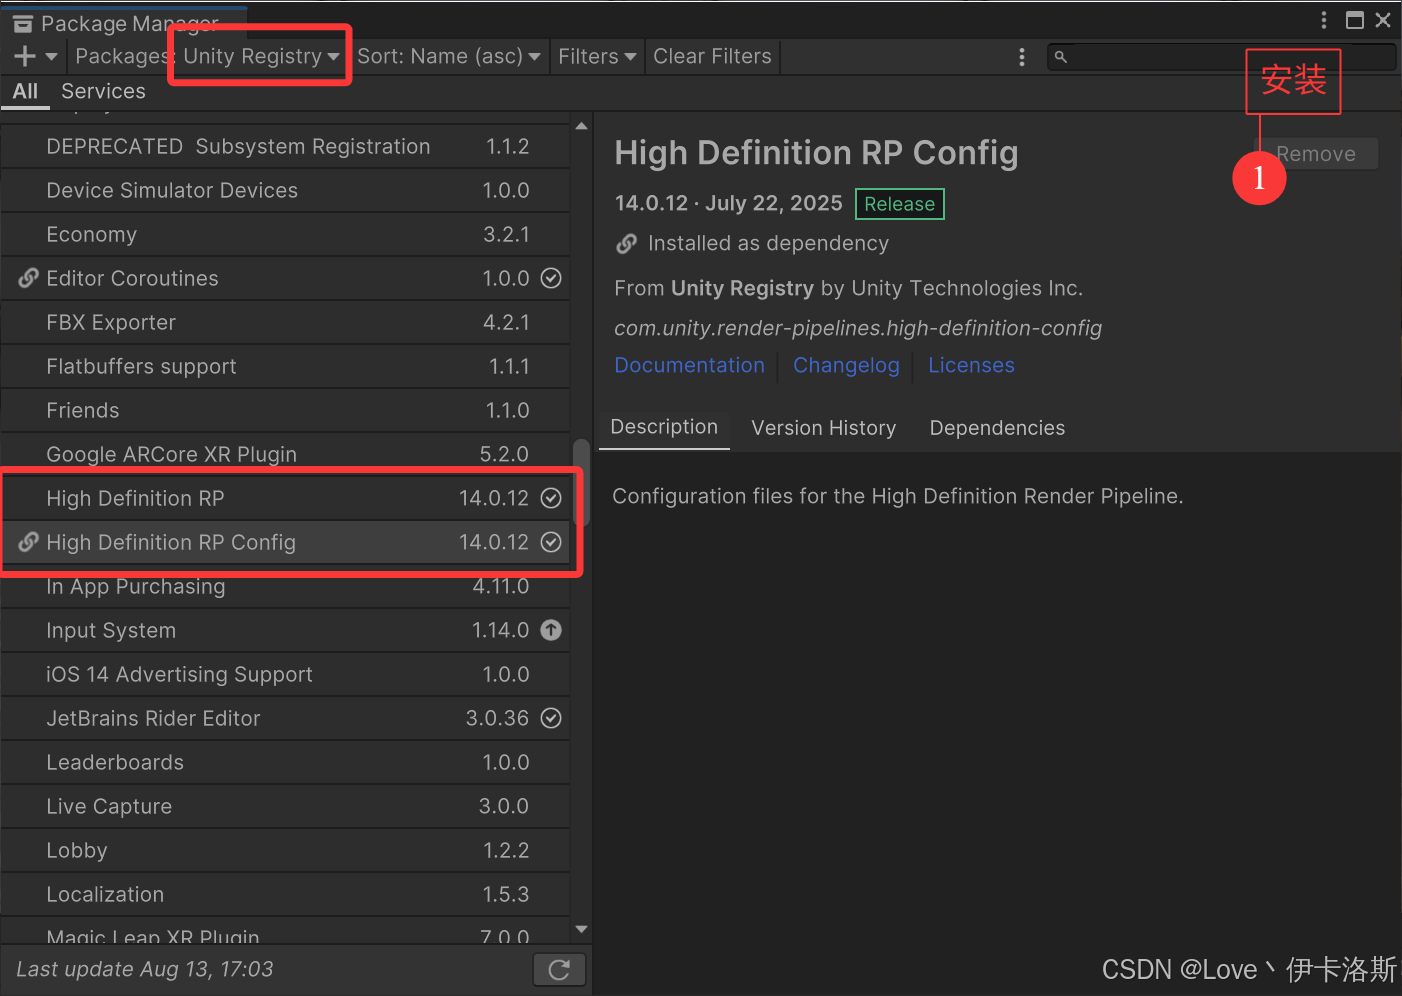The width and height of the screenshot is (1402, 996).
Task: Click the package list scroll down arrow
Action: tap(581, 929)
